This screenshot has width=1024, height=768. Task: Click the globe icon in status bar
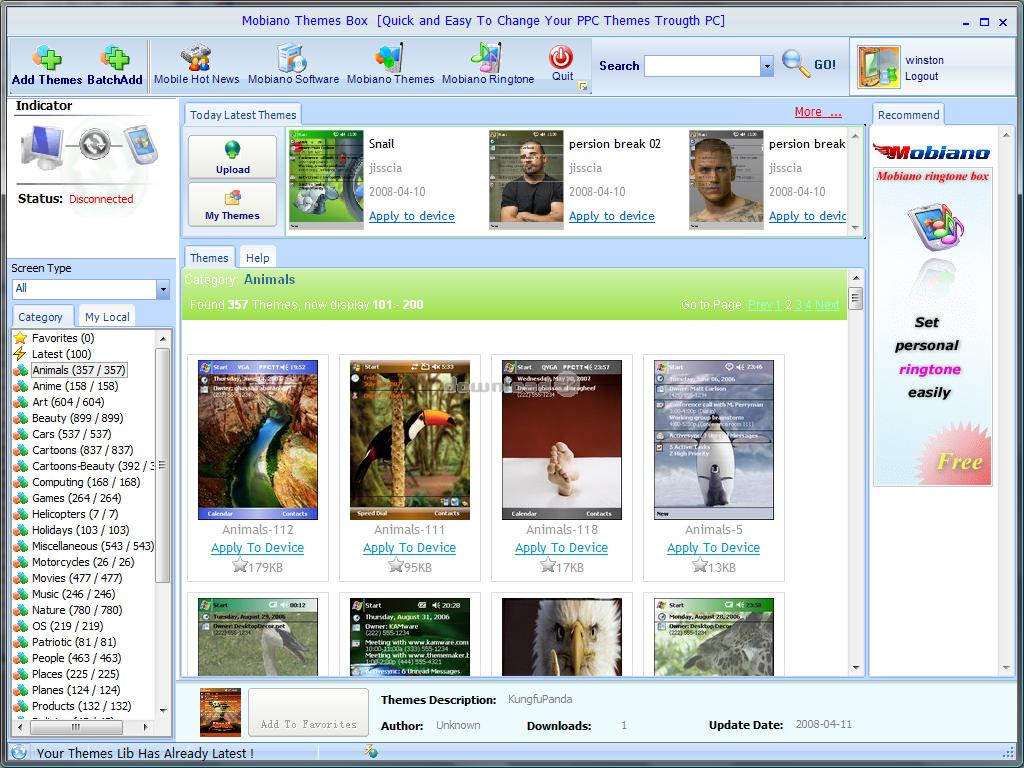pyautogui.click(x=19, y=752)
